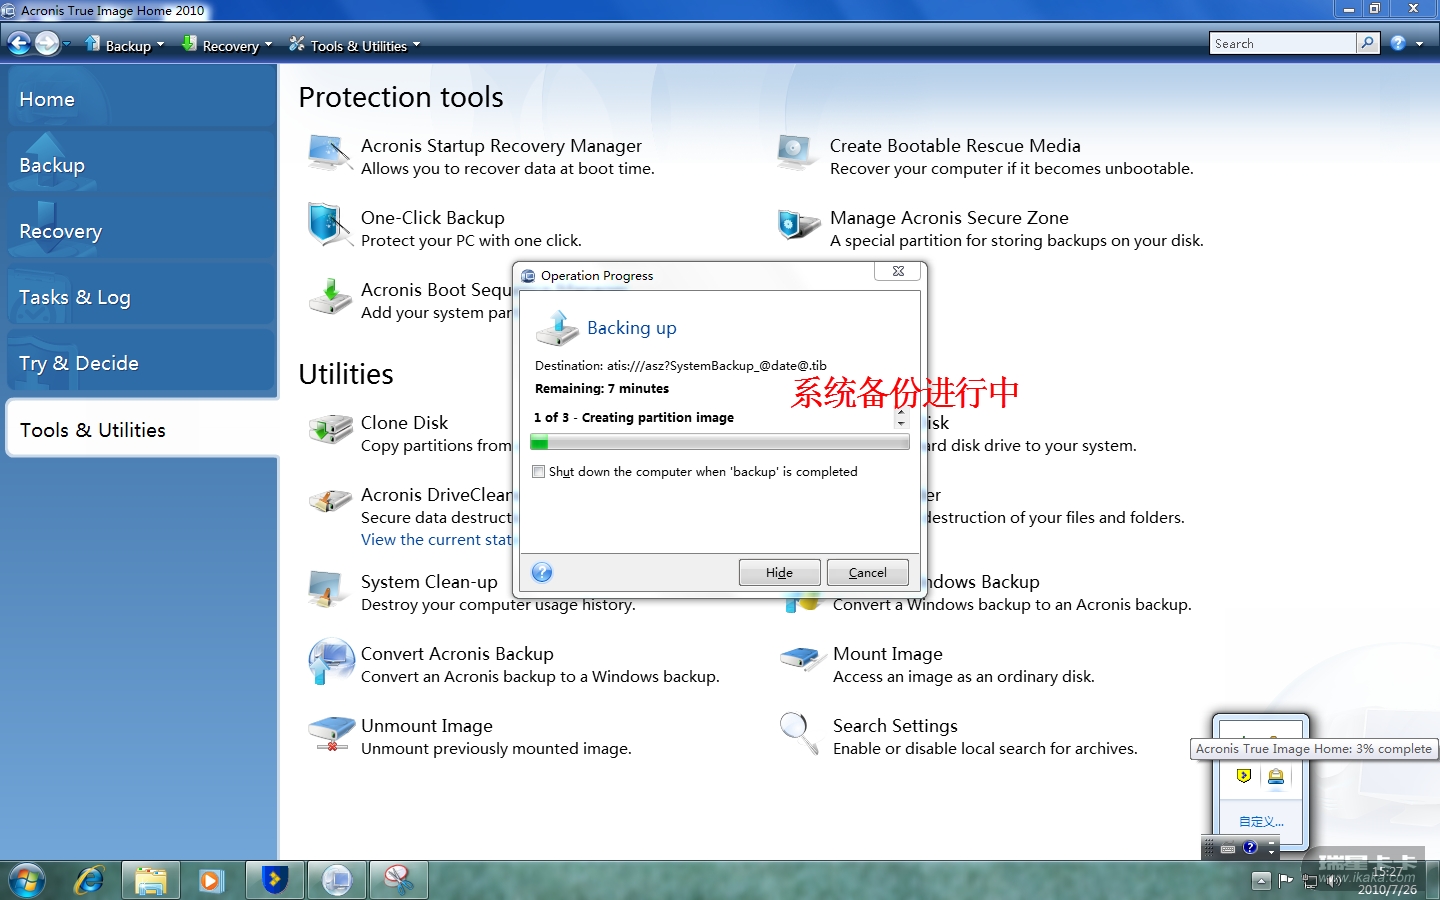Toggle the hidden tray icons arrow on the taskbar

1261,881
